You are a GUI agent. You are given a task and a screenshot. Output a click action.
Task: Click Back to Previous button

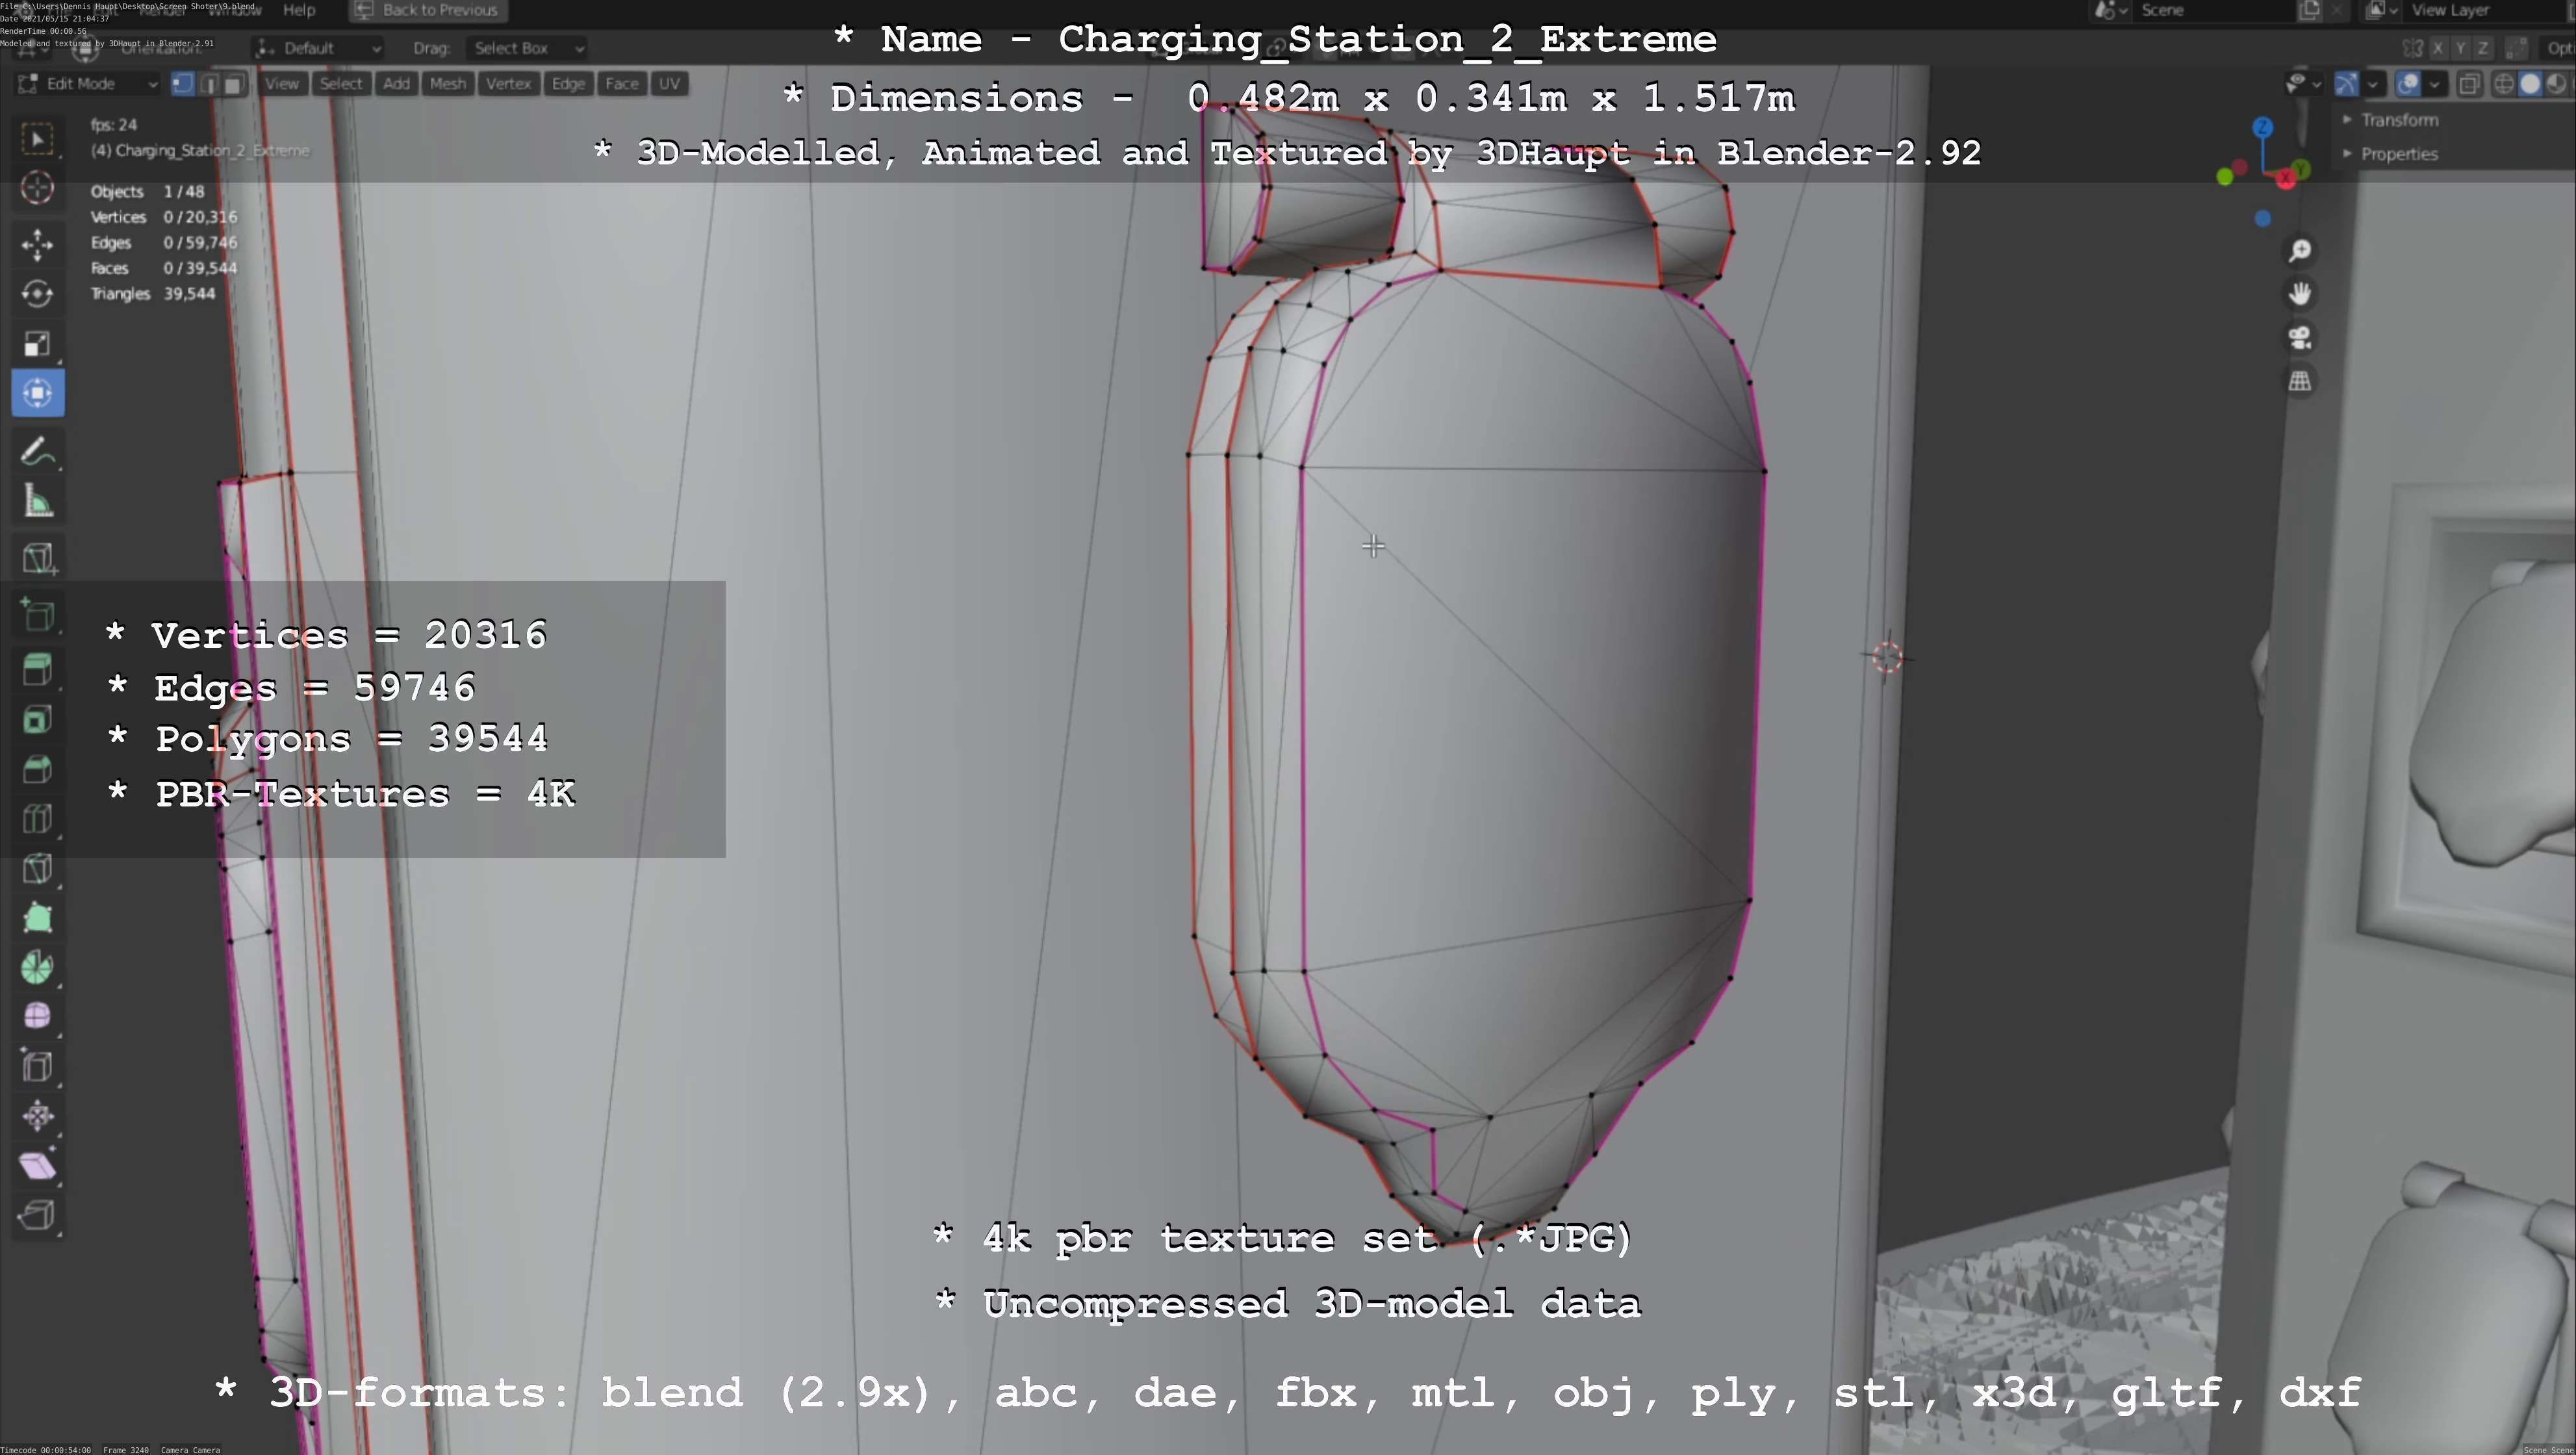click(428, 10)
